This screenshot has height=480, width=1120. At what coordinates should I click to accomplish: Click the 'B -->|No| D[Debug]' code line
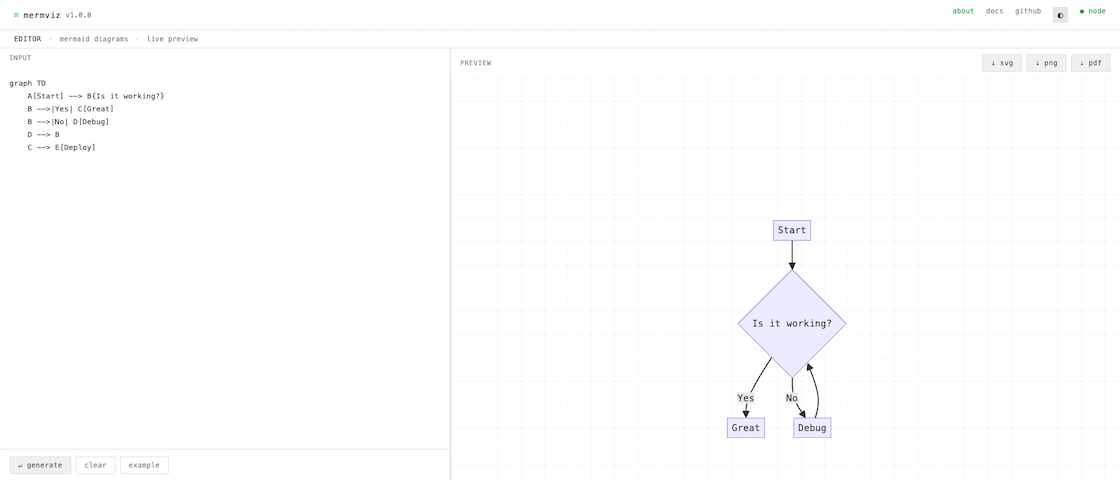click(69, 122)
